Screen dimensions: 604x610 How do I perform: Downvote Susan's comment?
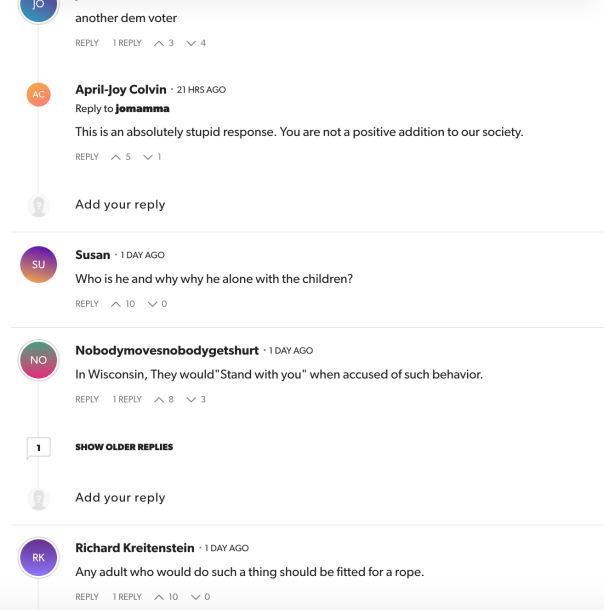(152, 304)
